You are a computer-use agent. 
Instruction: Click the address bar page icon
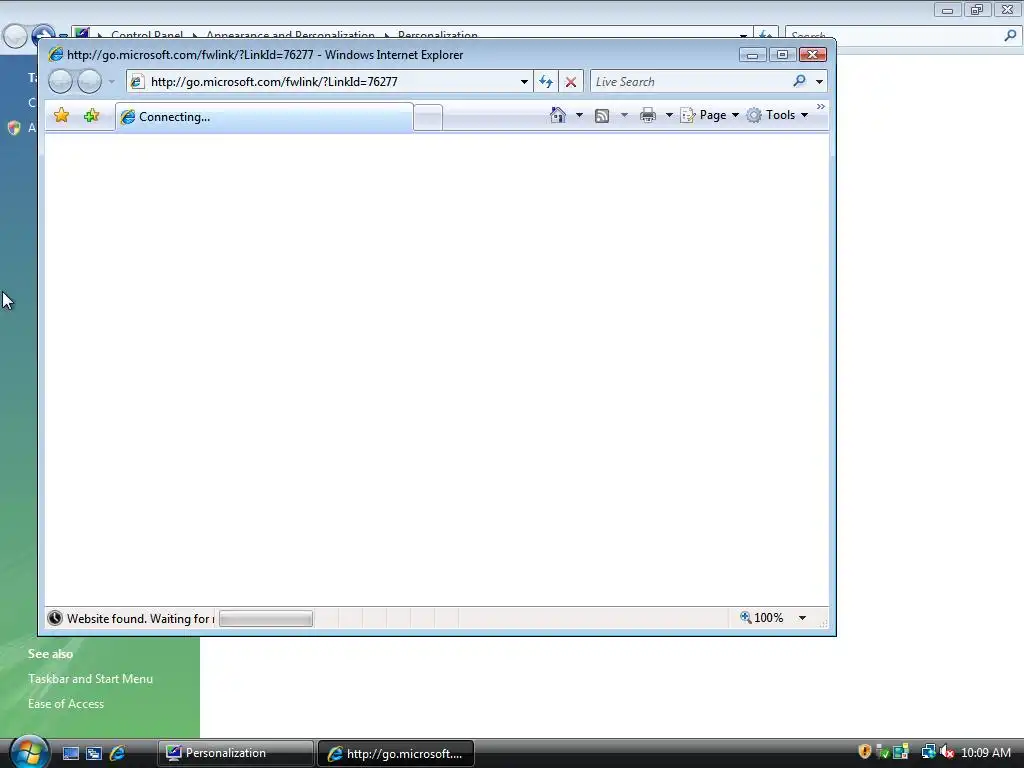pyautogui.click(x=136, y=82)
